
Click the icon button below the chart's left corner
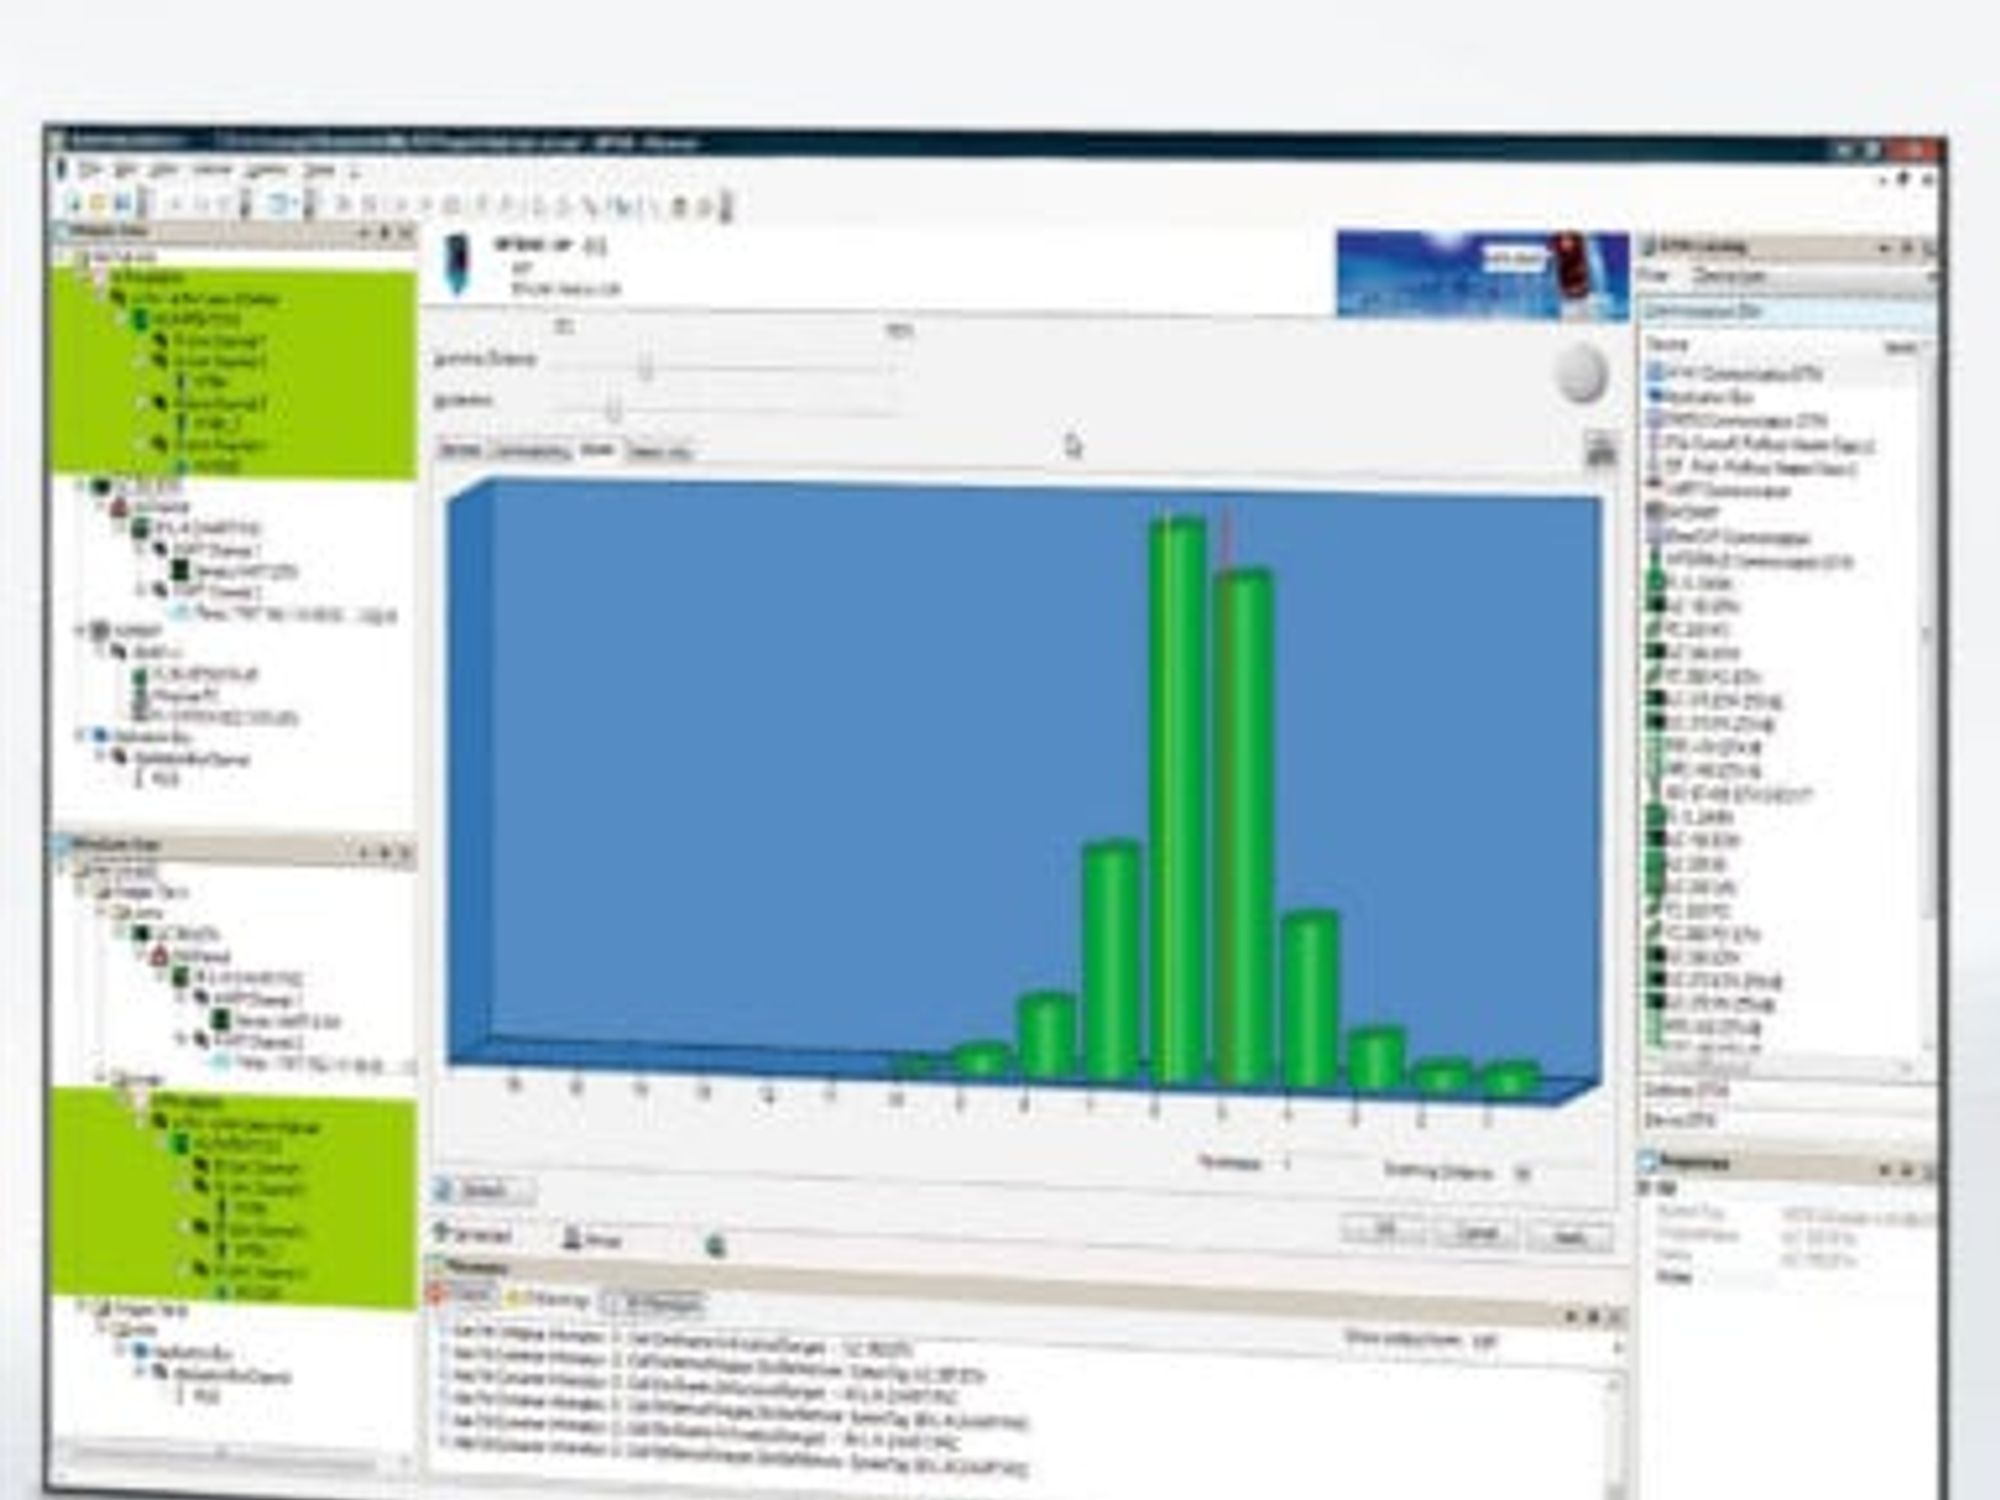(484, 1190)
